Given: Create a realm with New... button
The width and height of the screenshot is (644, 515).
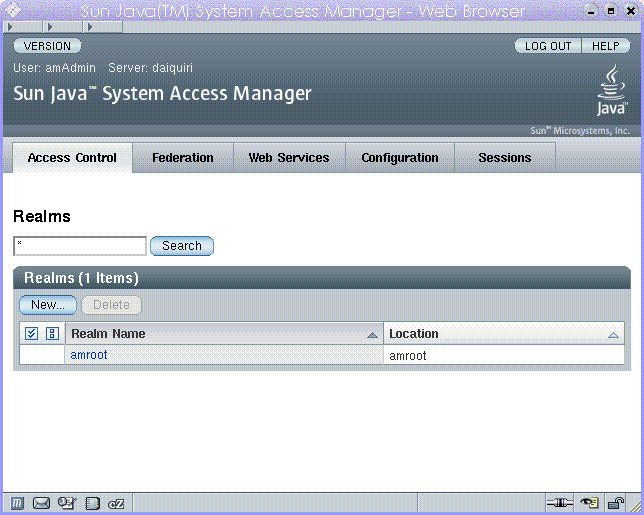Looking at the screenshot, I should [x=48, y=305].
